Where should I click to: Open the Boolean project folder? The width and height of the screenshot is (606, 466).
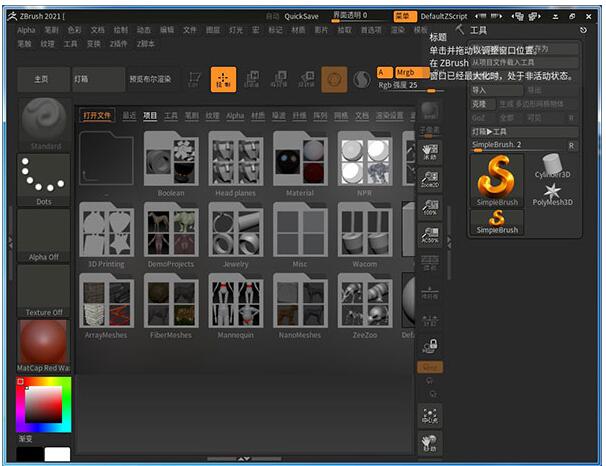171,158
